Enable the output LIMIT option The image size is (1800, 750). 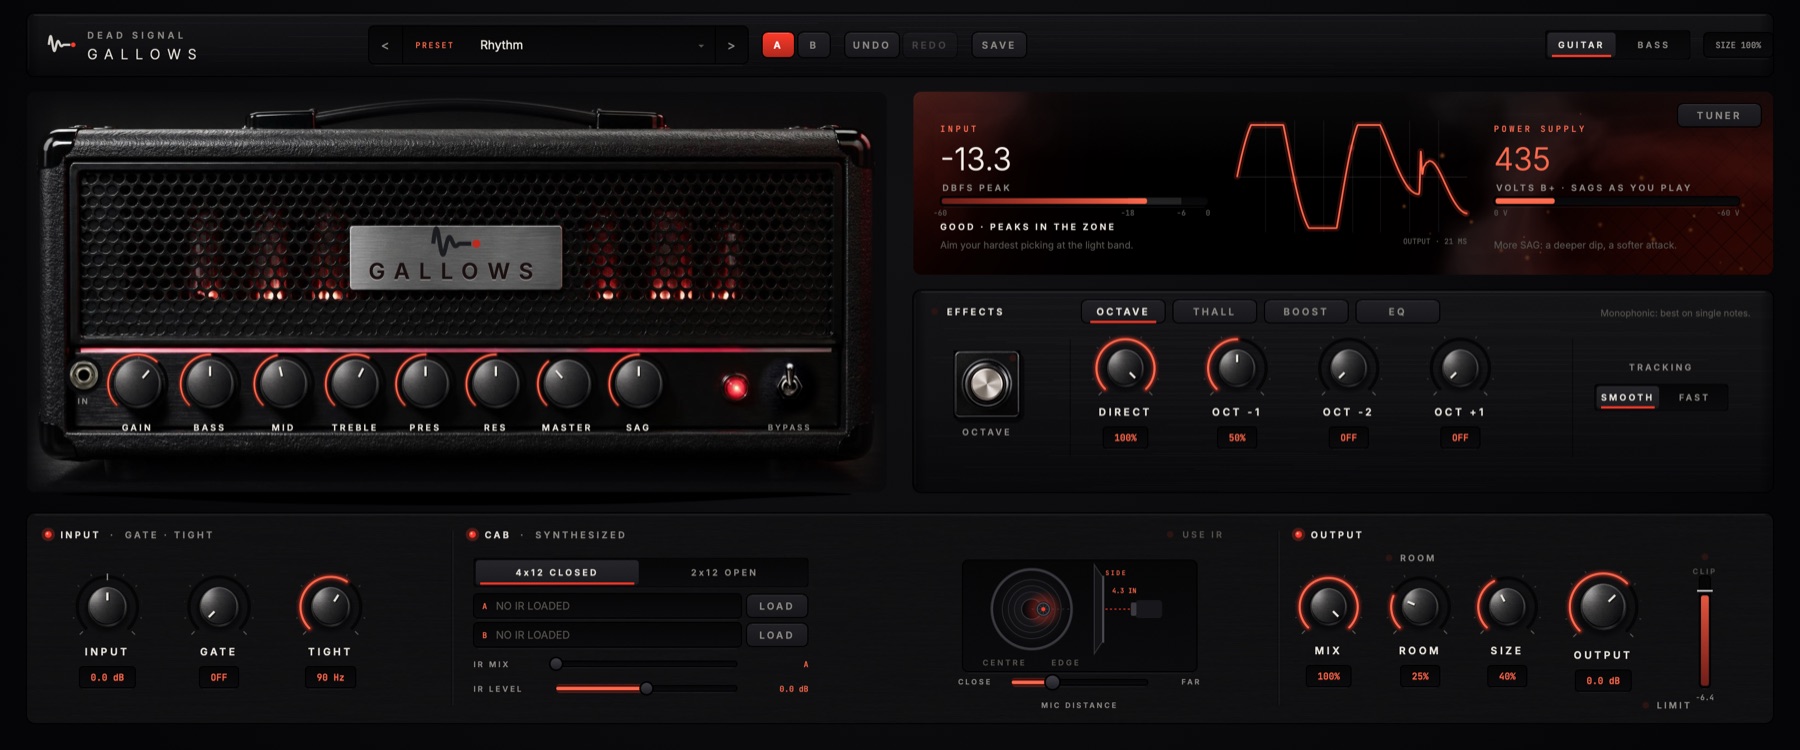click(1667, 705)
